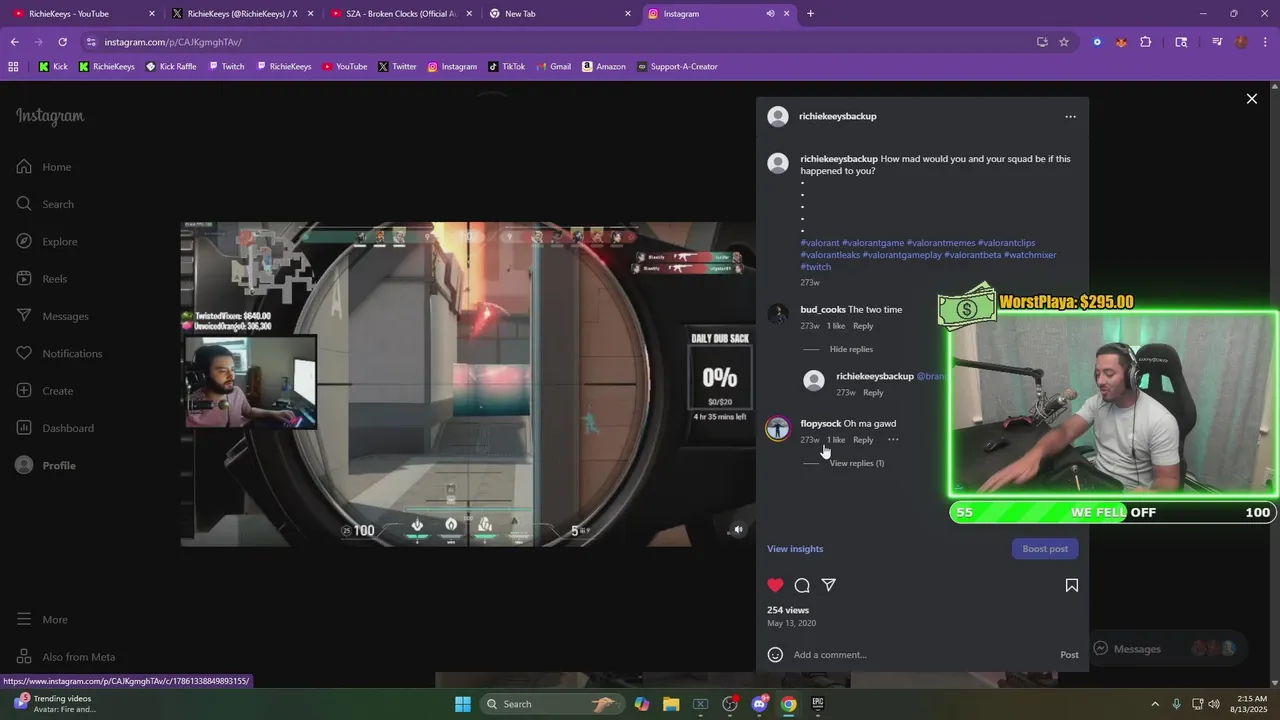Reply to flopysock comment
The height and width of the screenshot is (720, 1280).
[x=863, y=440]
